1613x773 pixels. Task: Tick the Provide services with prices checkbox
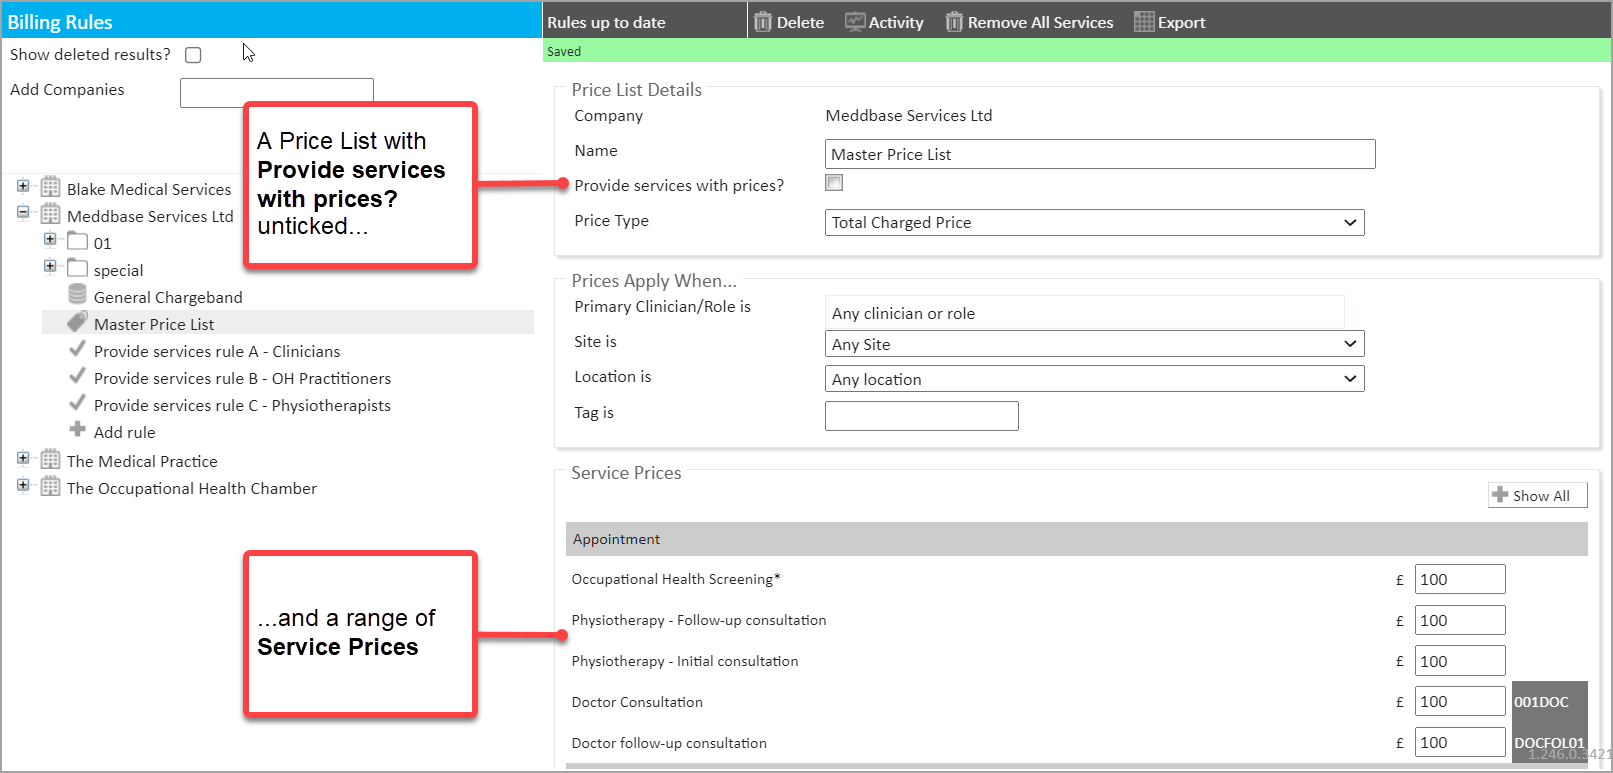[x=834, y=183]
